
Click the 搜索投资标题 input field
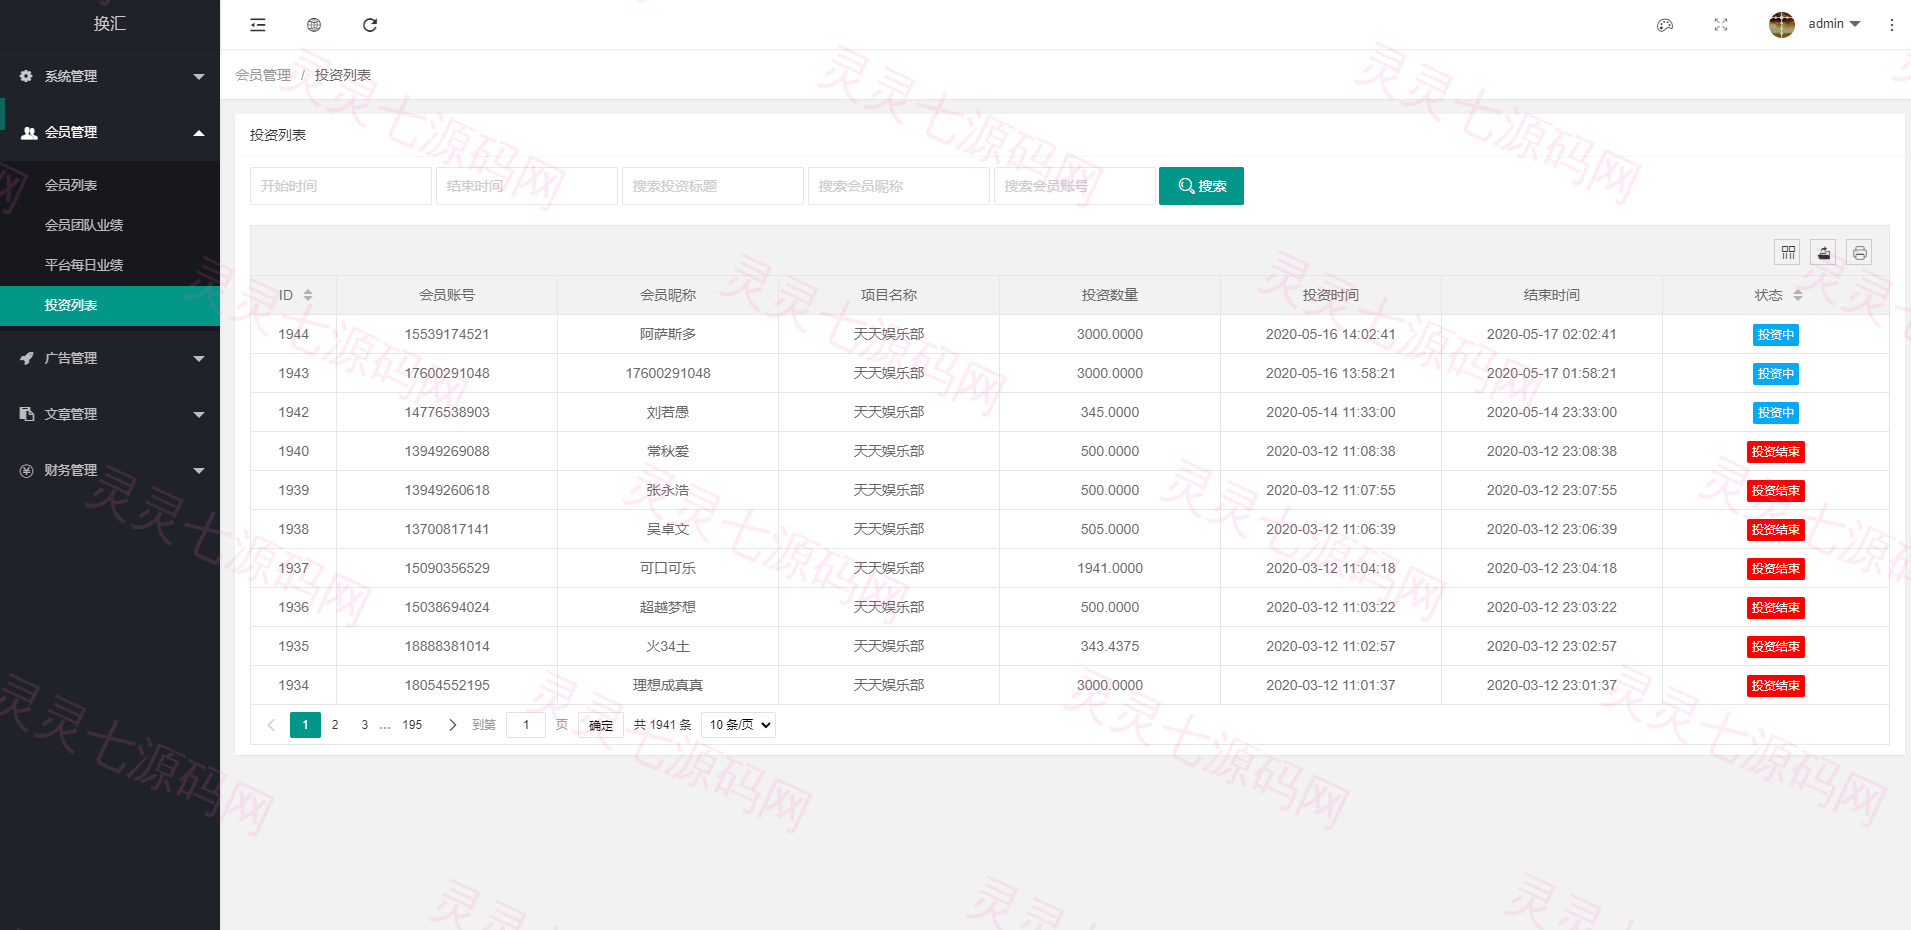(713, 186)
